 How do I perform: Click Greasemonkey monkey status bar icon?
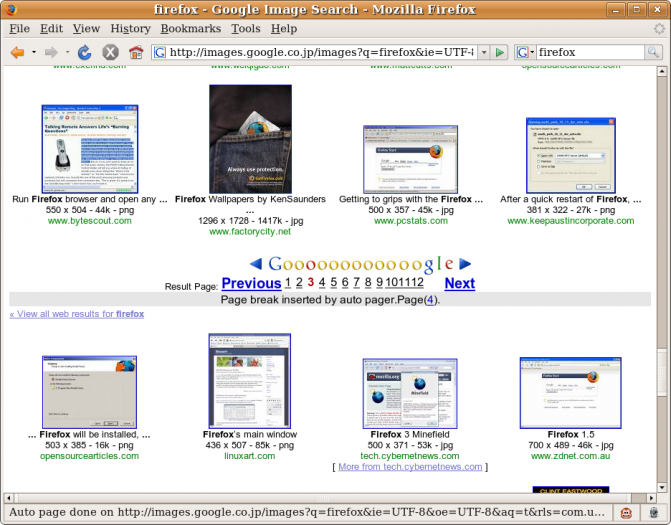coord(626,512)
